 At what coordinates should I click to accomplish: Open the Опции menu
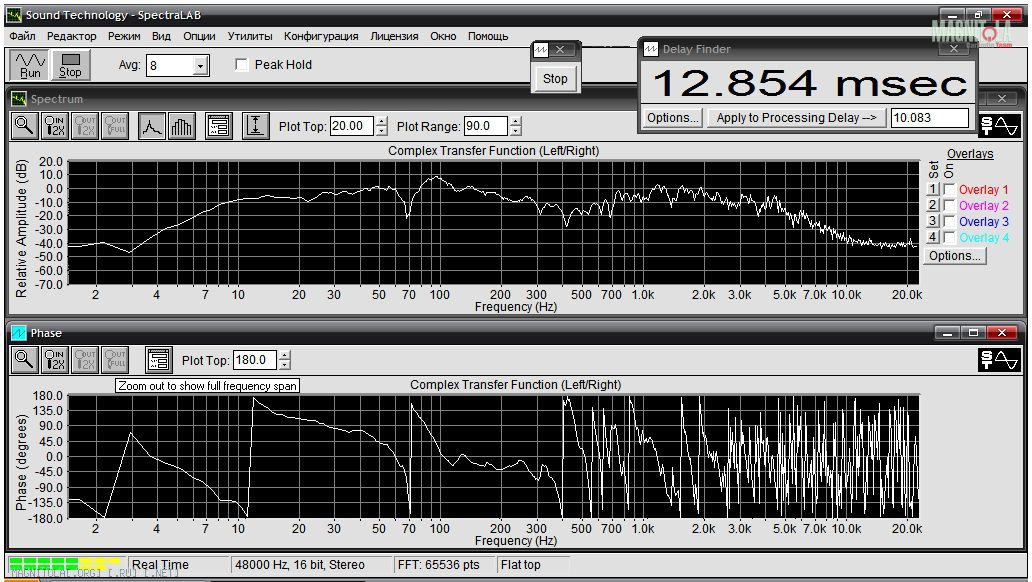[199, 36]
